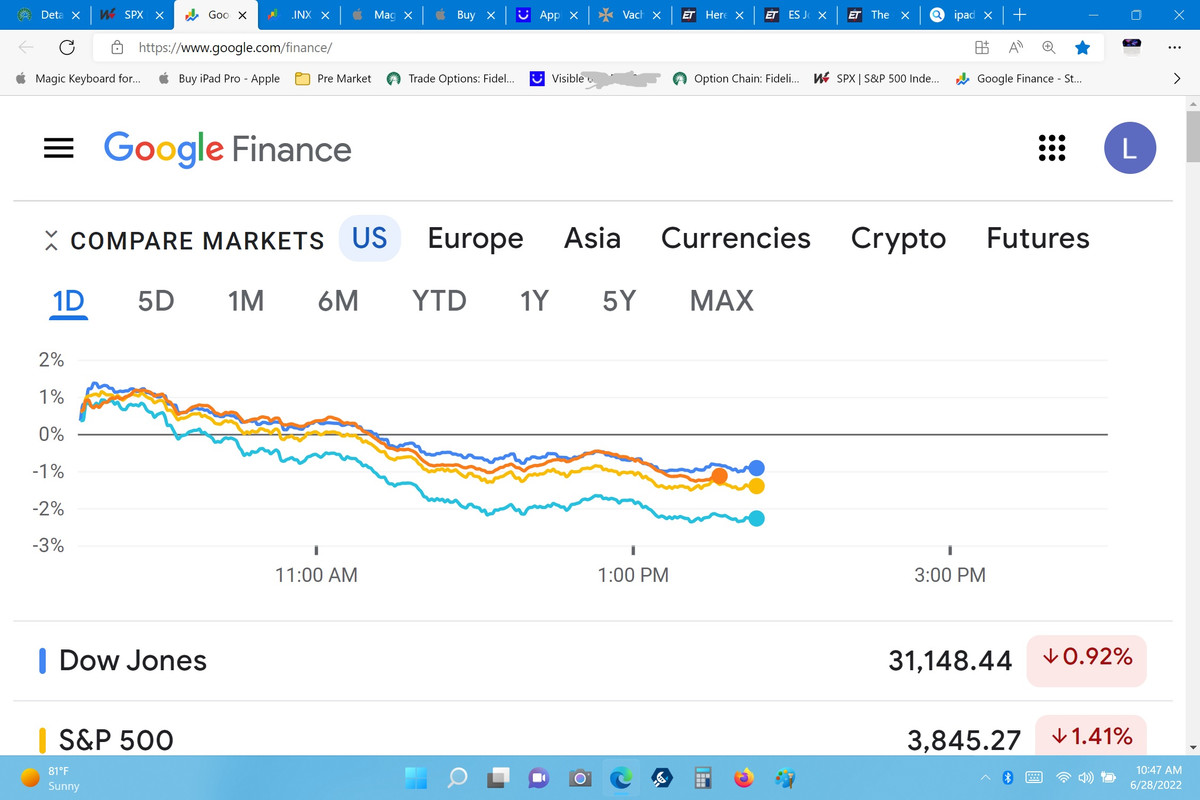Open the Camera app in the taskbar
The width and height of the screenshot is (1200, 800).
pyautogui.click(x=580, y=778)
